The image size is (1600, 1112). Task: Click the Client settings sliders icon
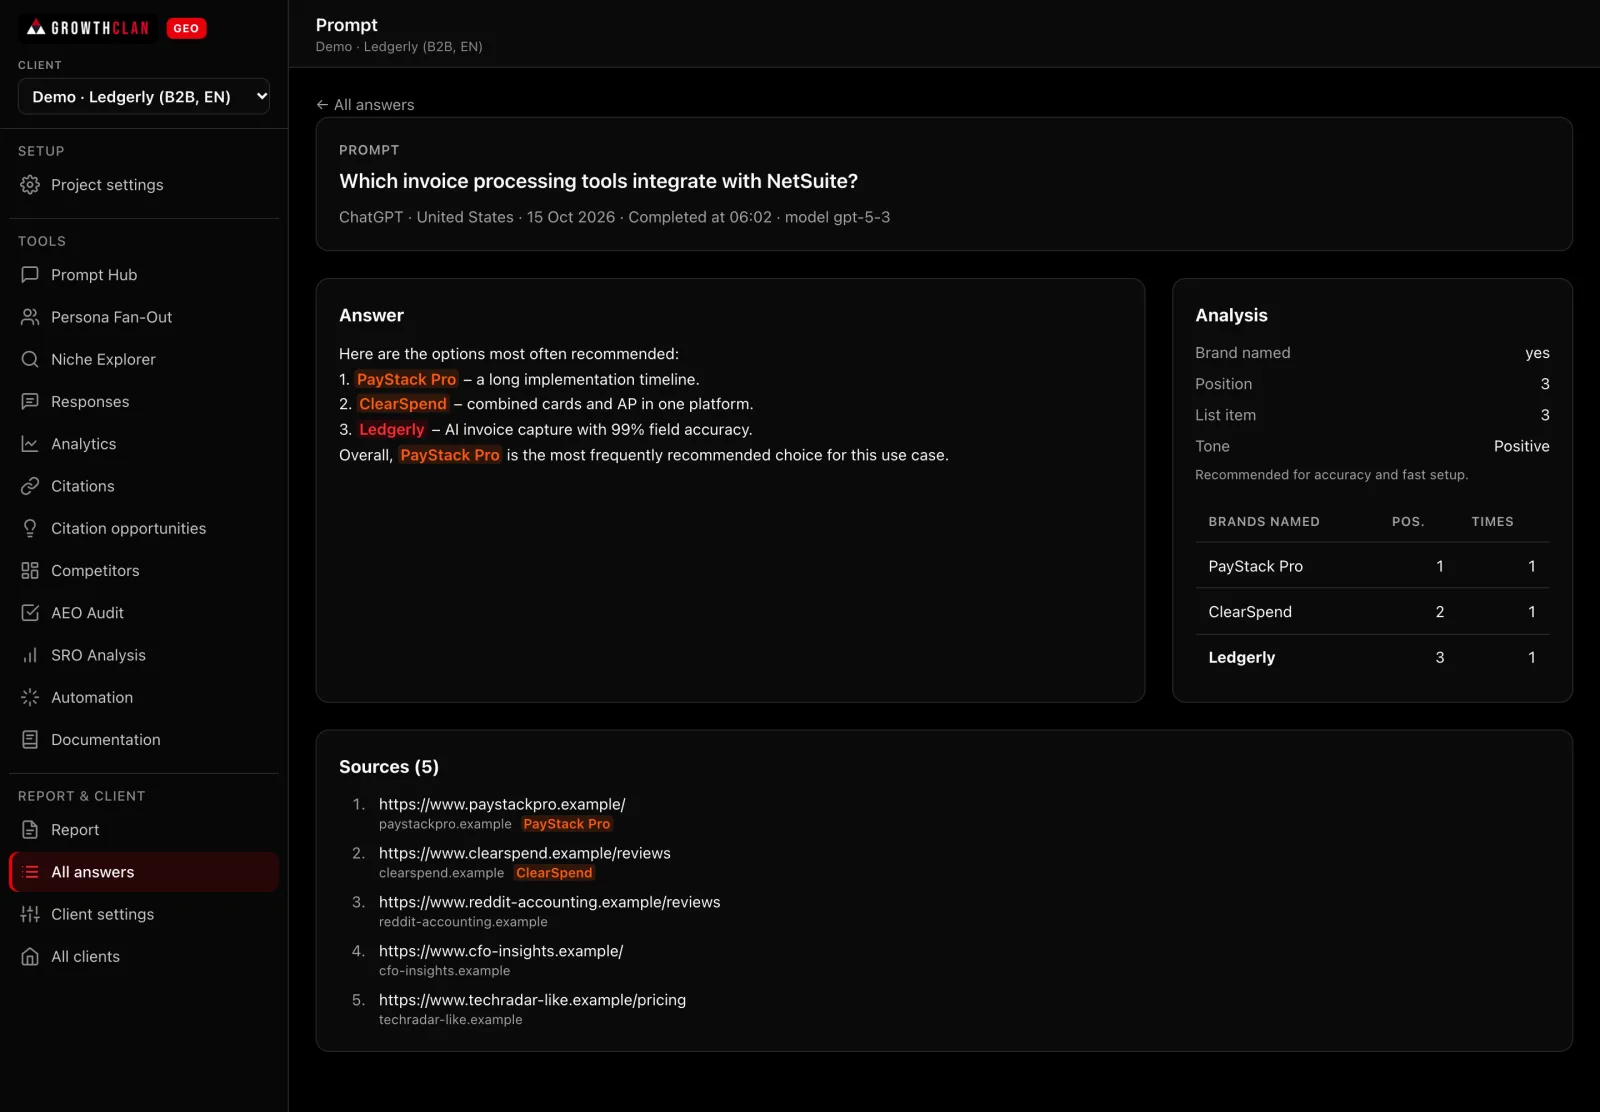click(30, 914)
